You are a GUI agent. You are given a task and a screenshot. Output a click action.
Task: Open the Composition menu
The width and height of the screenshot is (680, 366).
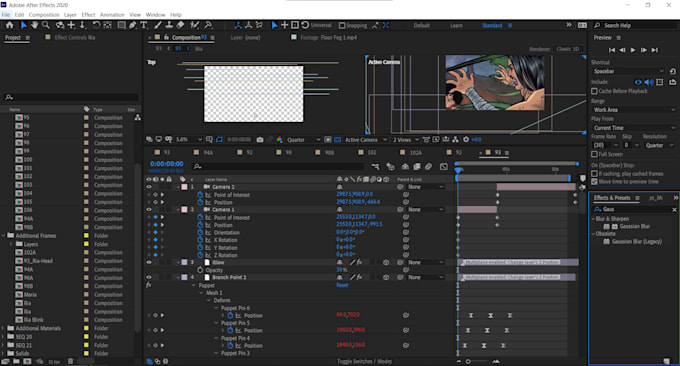(x=44, y=15)
